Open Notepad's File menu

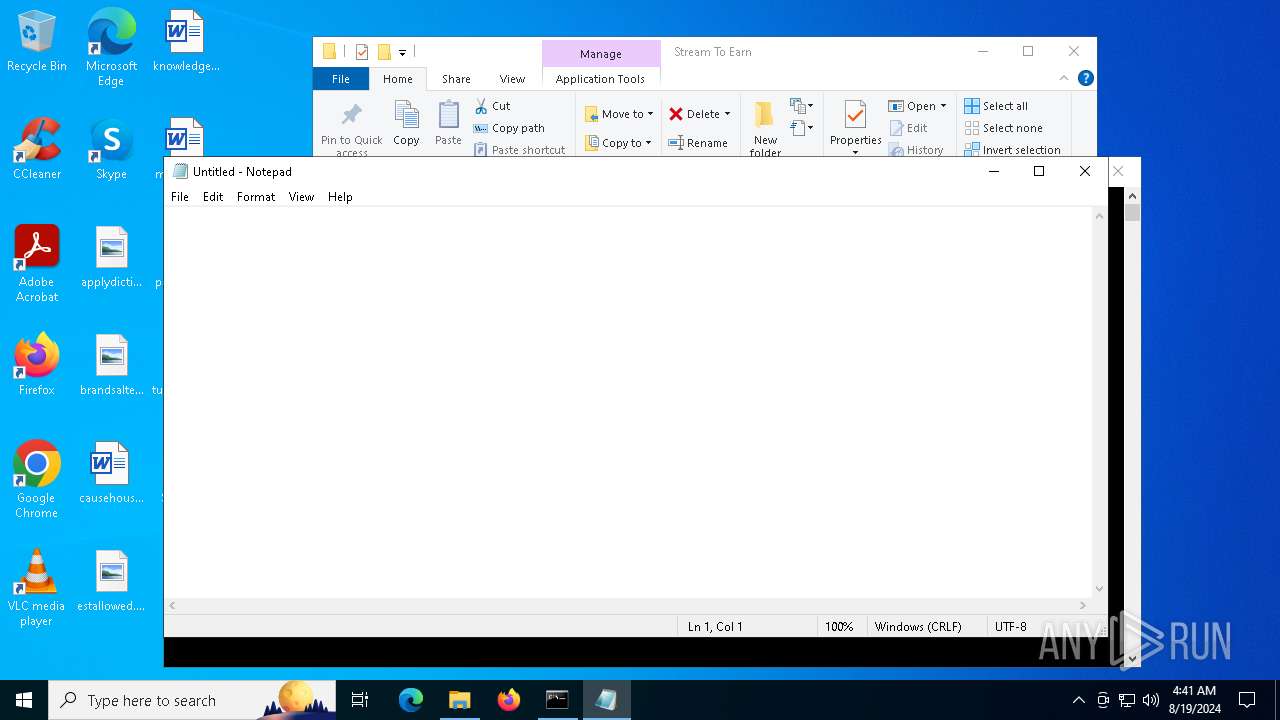click(180, 197)
